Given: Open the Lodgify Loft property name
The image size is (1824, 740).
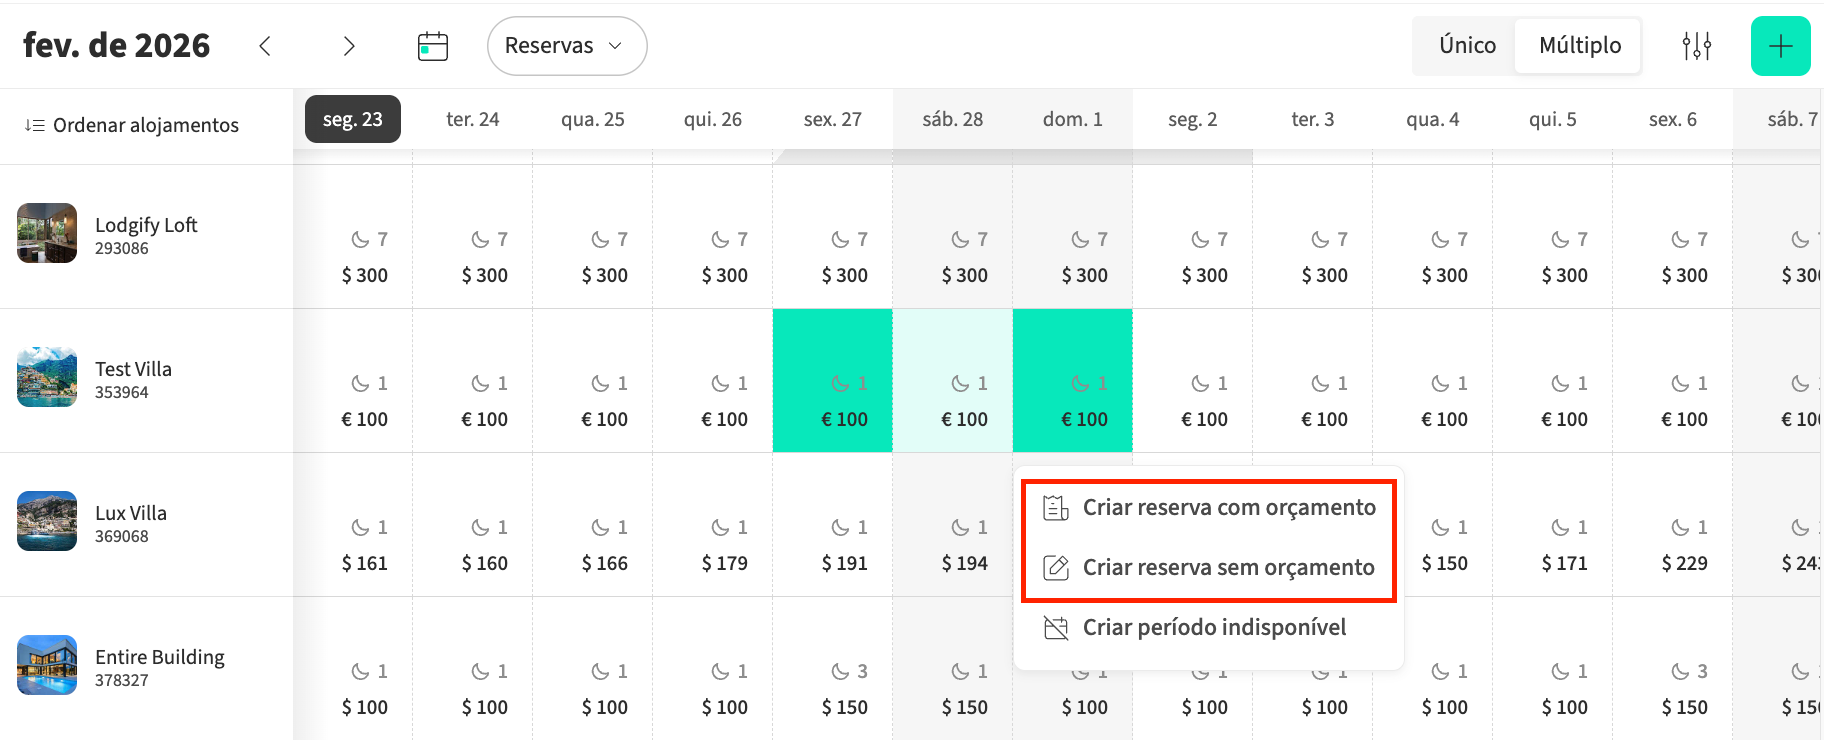Looking at the screenshot, I should 146,225.
